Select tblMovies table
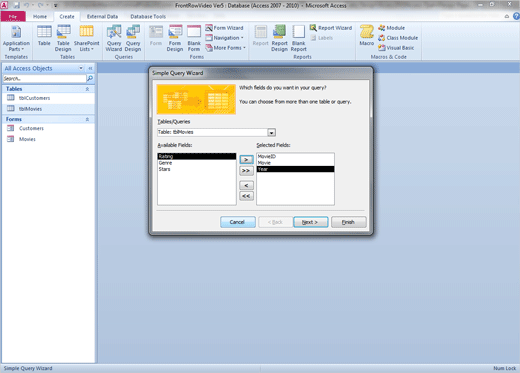520x373 pixels. click(49, 109)
